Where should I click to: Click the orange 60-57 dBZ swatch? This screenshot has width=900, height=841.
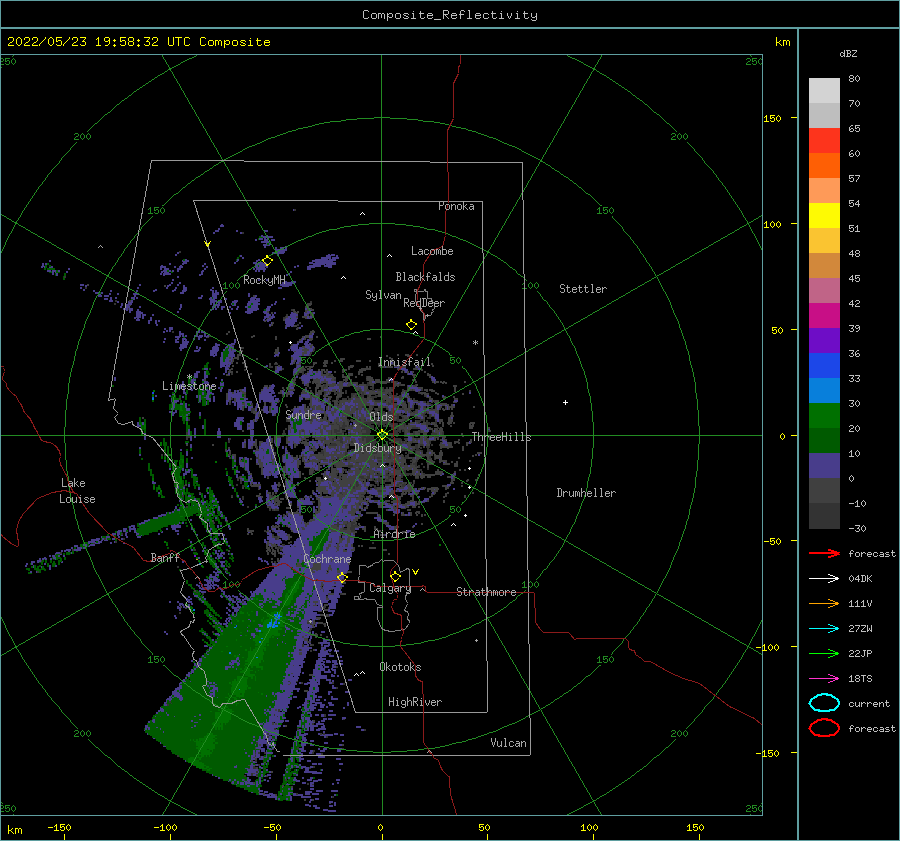(824, 166)
